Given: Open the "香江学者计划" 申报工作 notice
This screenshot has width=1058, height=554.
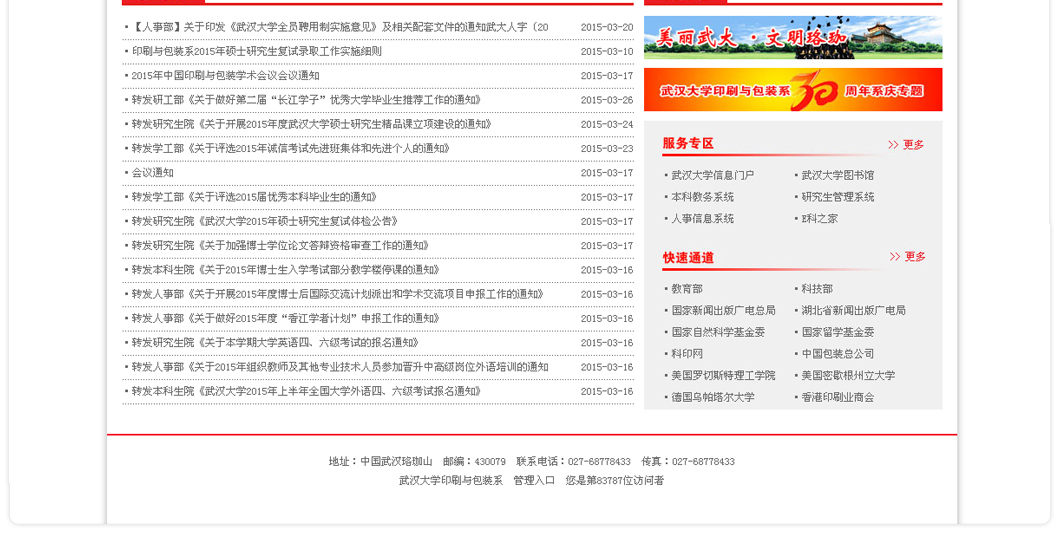Looking at the screenshot, I should coord(285,318).
